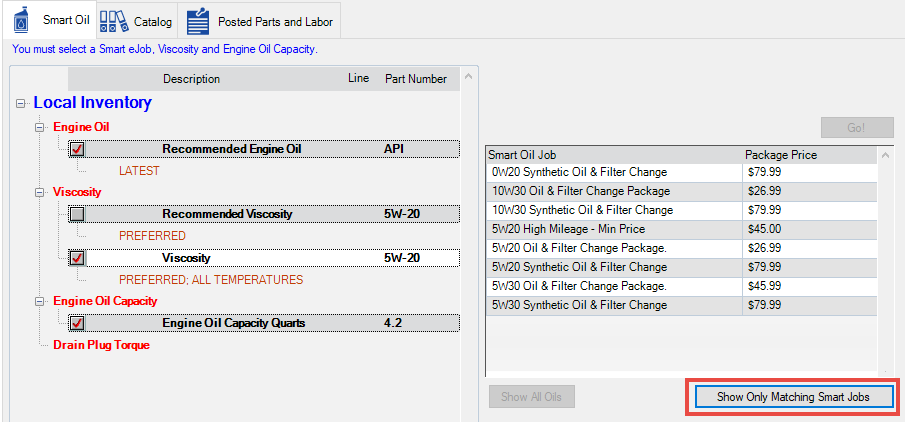Click the job list scroll up arrow
The image size is (905, 422).
(x=884, y=154)
